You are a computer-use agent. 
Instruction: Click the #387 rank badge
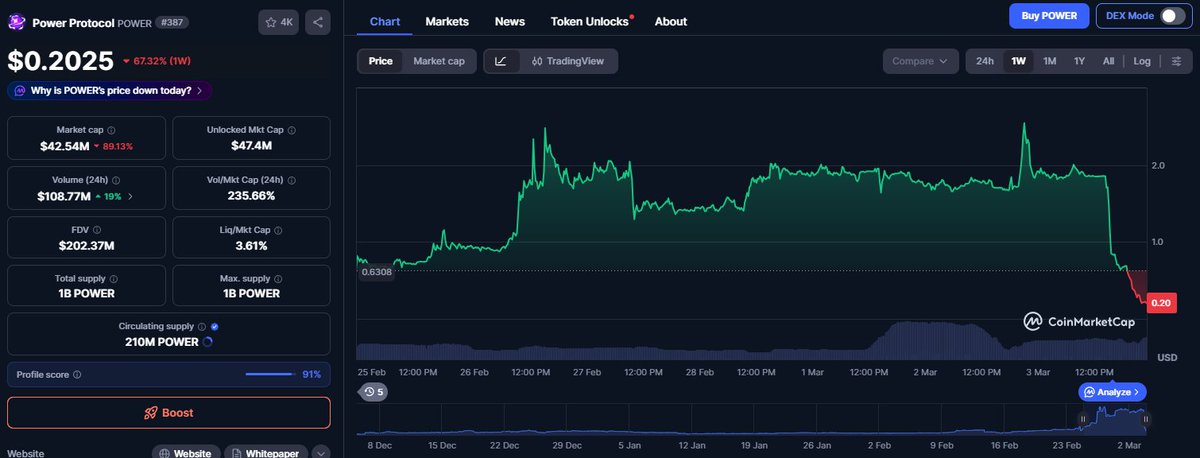click(x=171, y=22)
